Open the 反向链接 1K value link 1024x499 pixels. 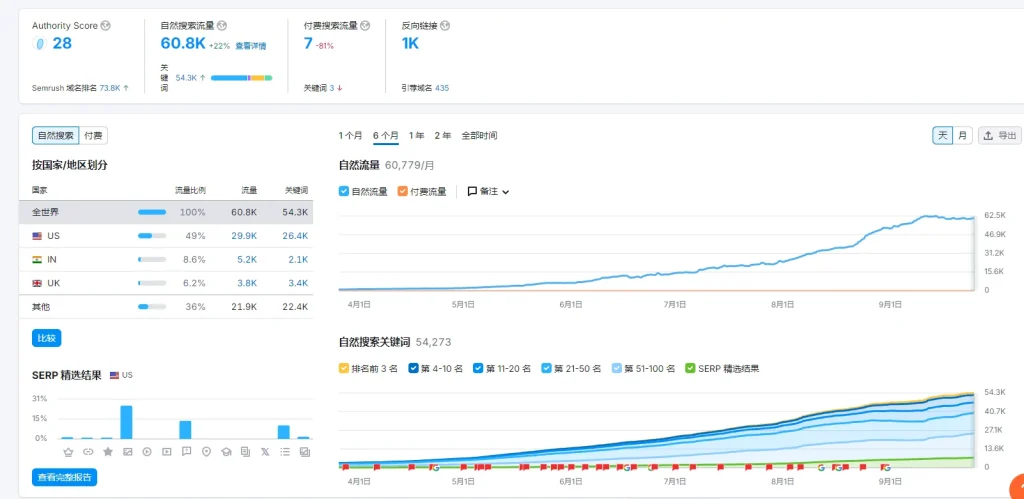tap(410, 44)
